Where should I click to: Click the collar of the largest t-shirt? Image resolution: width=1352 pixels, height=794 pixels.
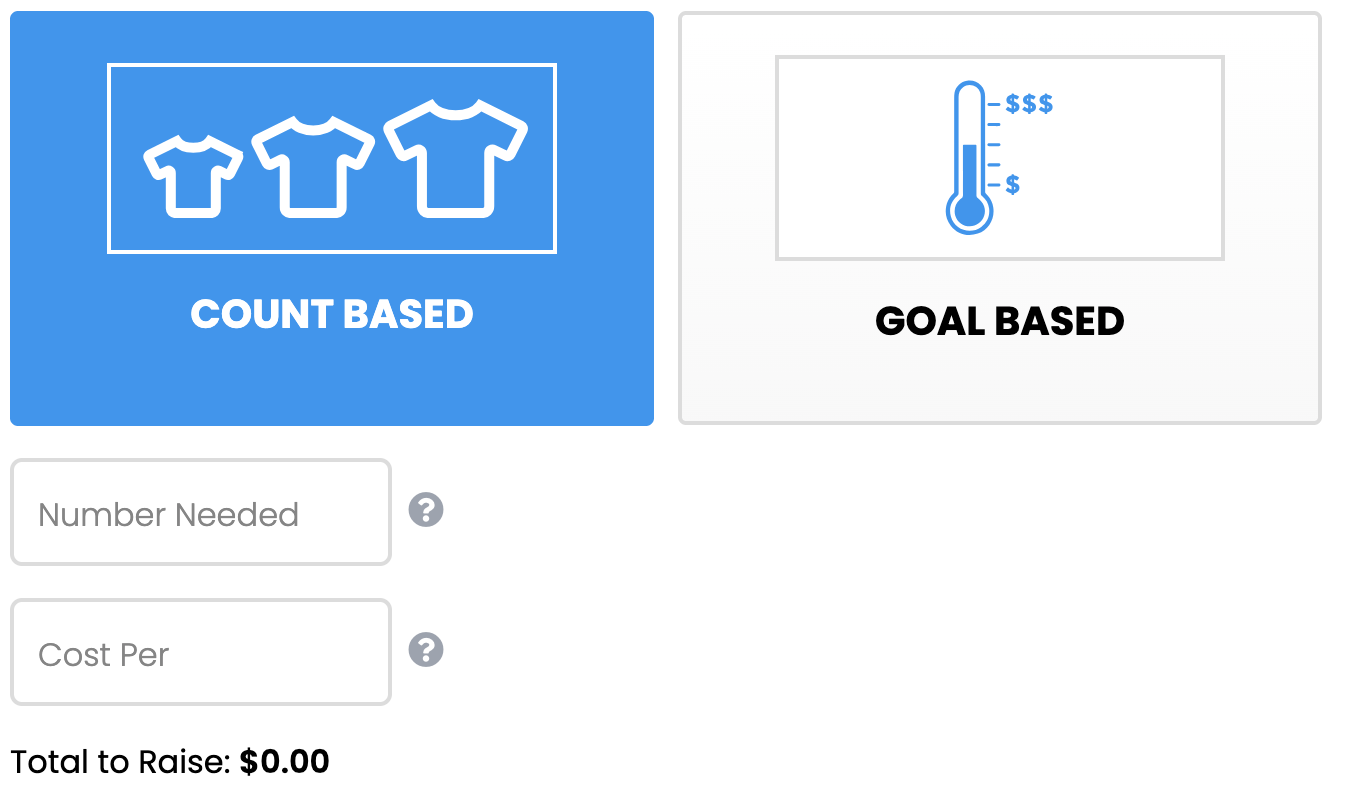tap(456, 108)
